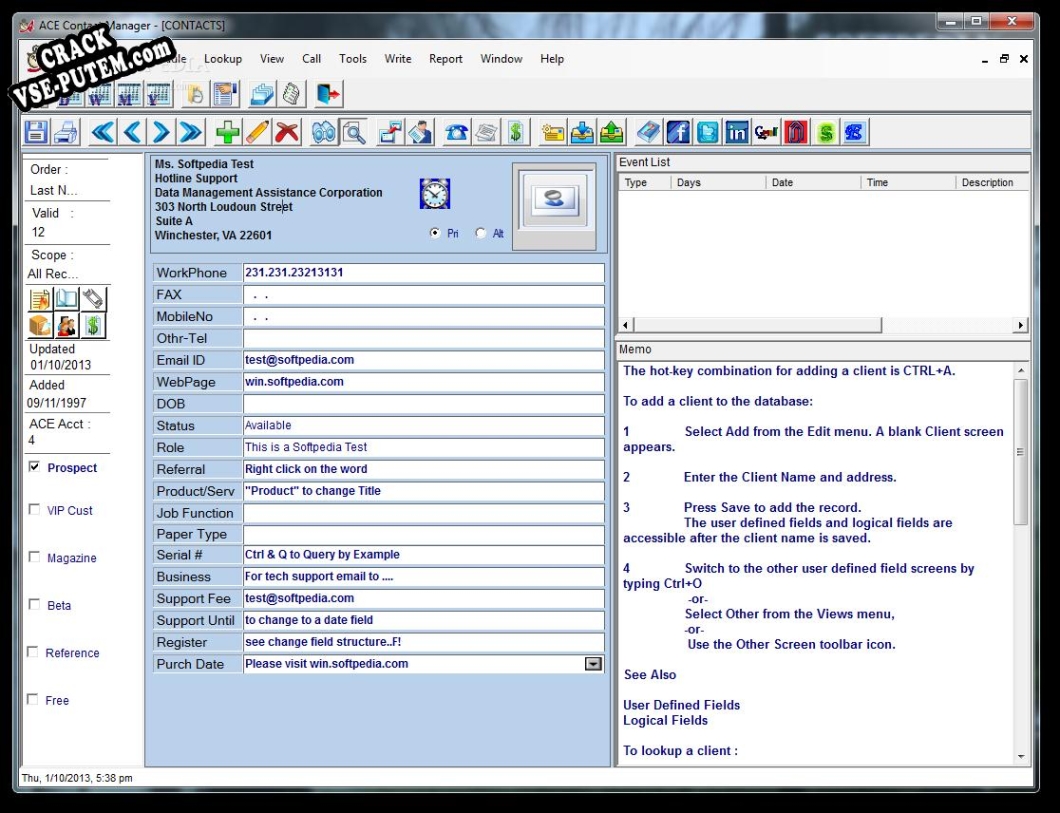
Task: Click the Event List horizontal scrollbar thumb
Action: click(758, 325)
